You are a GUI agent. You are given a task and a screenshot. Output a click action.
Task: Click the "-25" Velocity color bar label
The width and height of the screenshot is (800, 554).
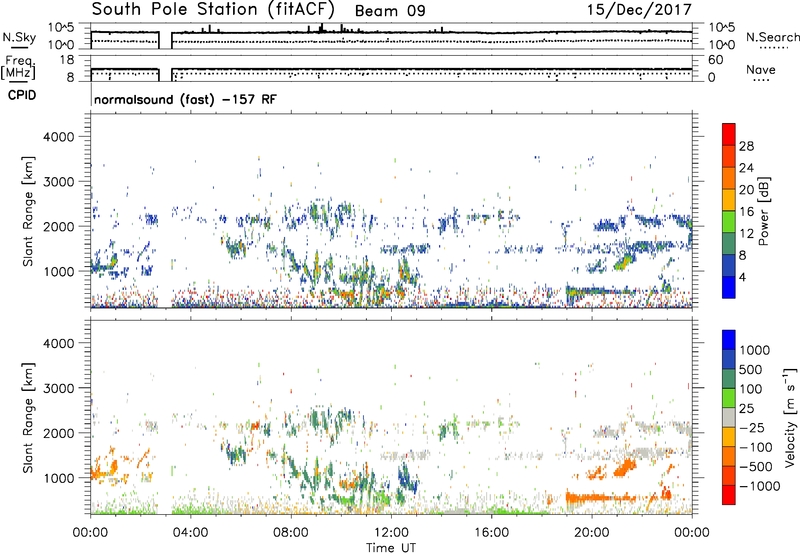click(751, 428)
